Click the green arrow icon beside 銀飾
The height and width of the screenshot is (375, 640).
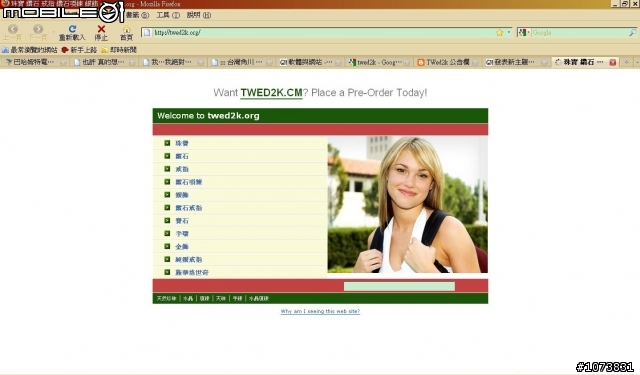167,195
